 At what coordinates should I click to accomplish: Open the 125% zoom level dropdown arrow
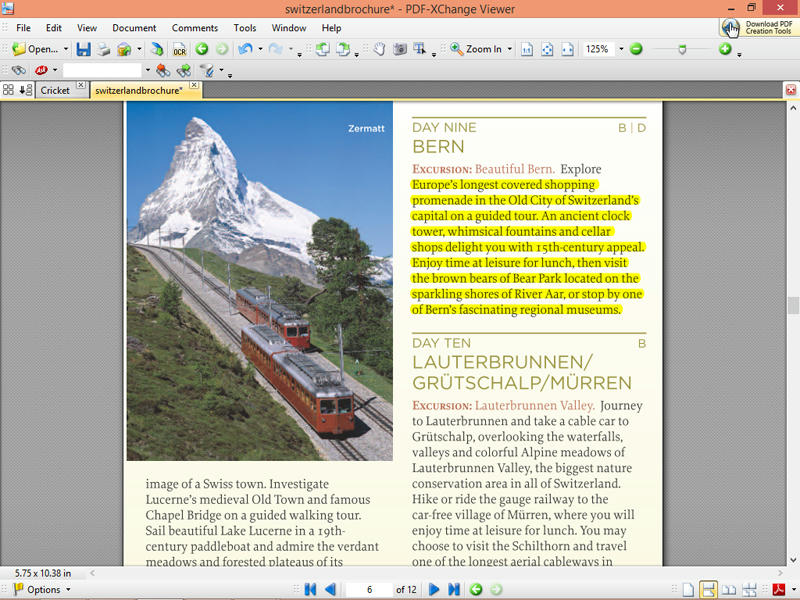tap(621, 49)
